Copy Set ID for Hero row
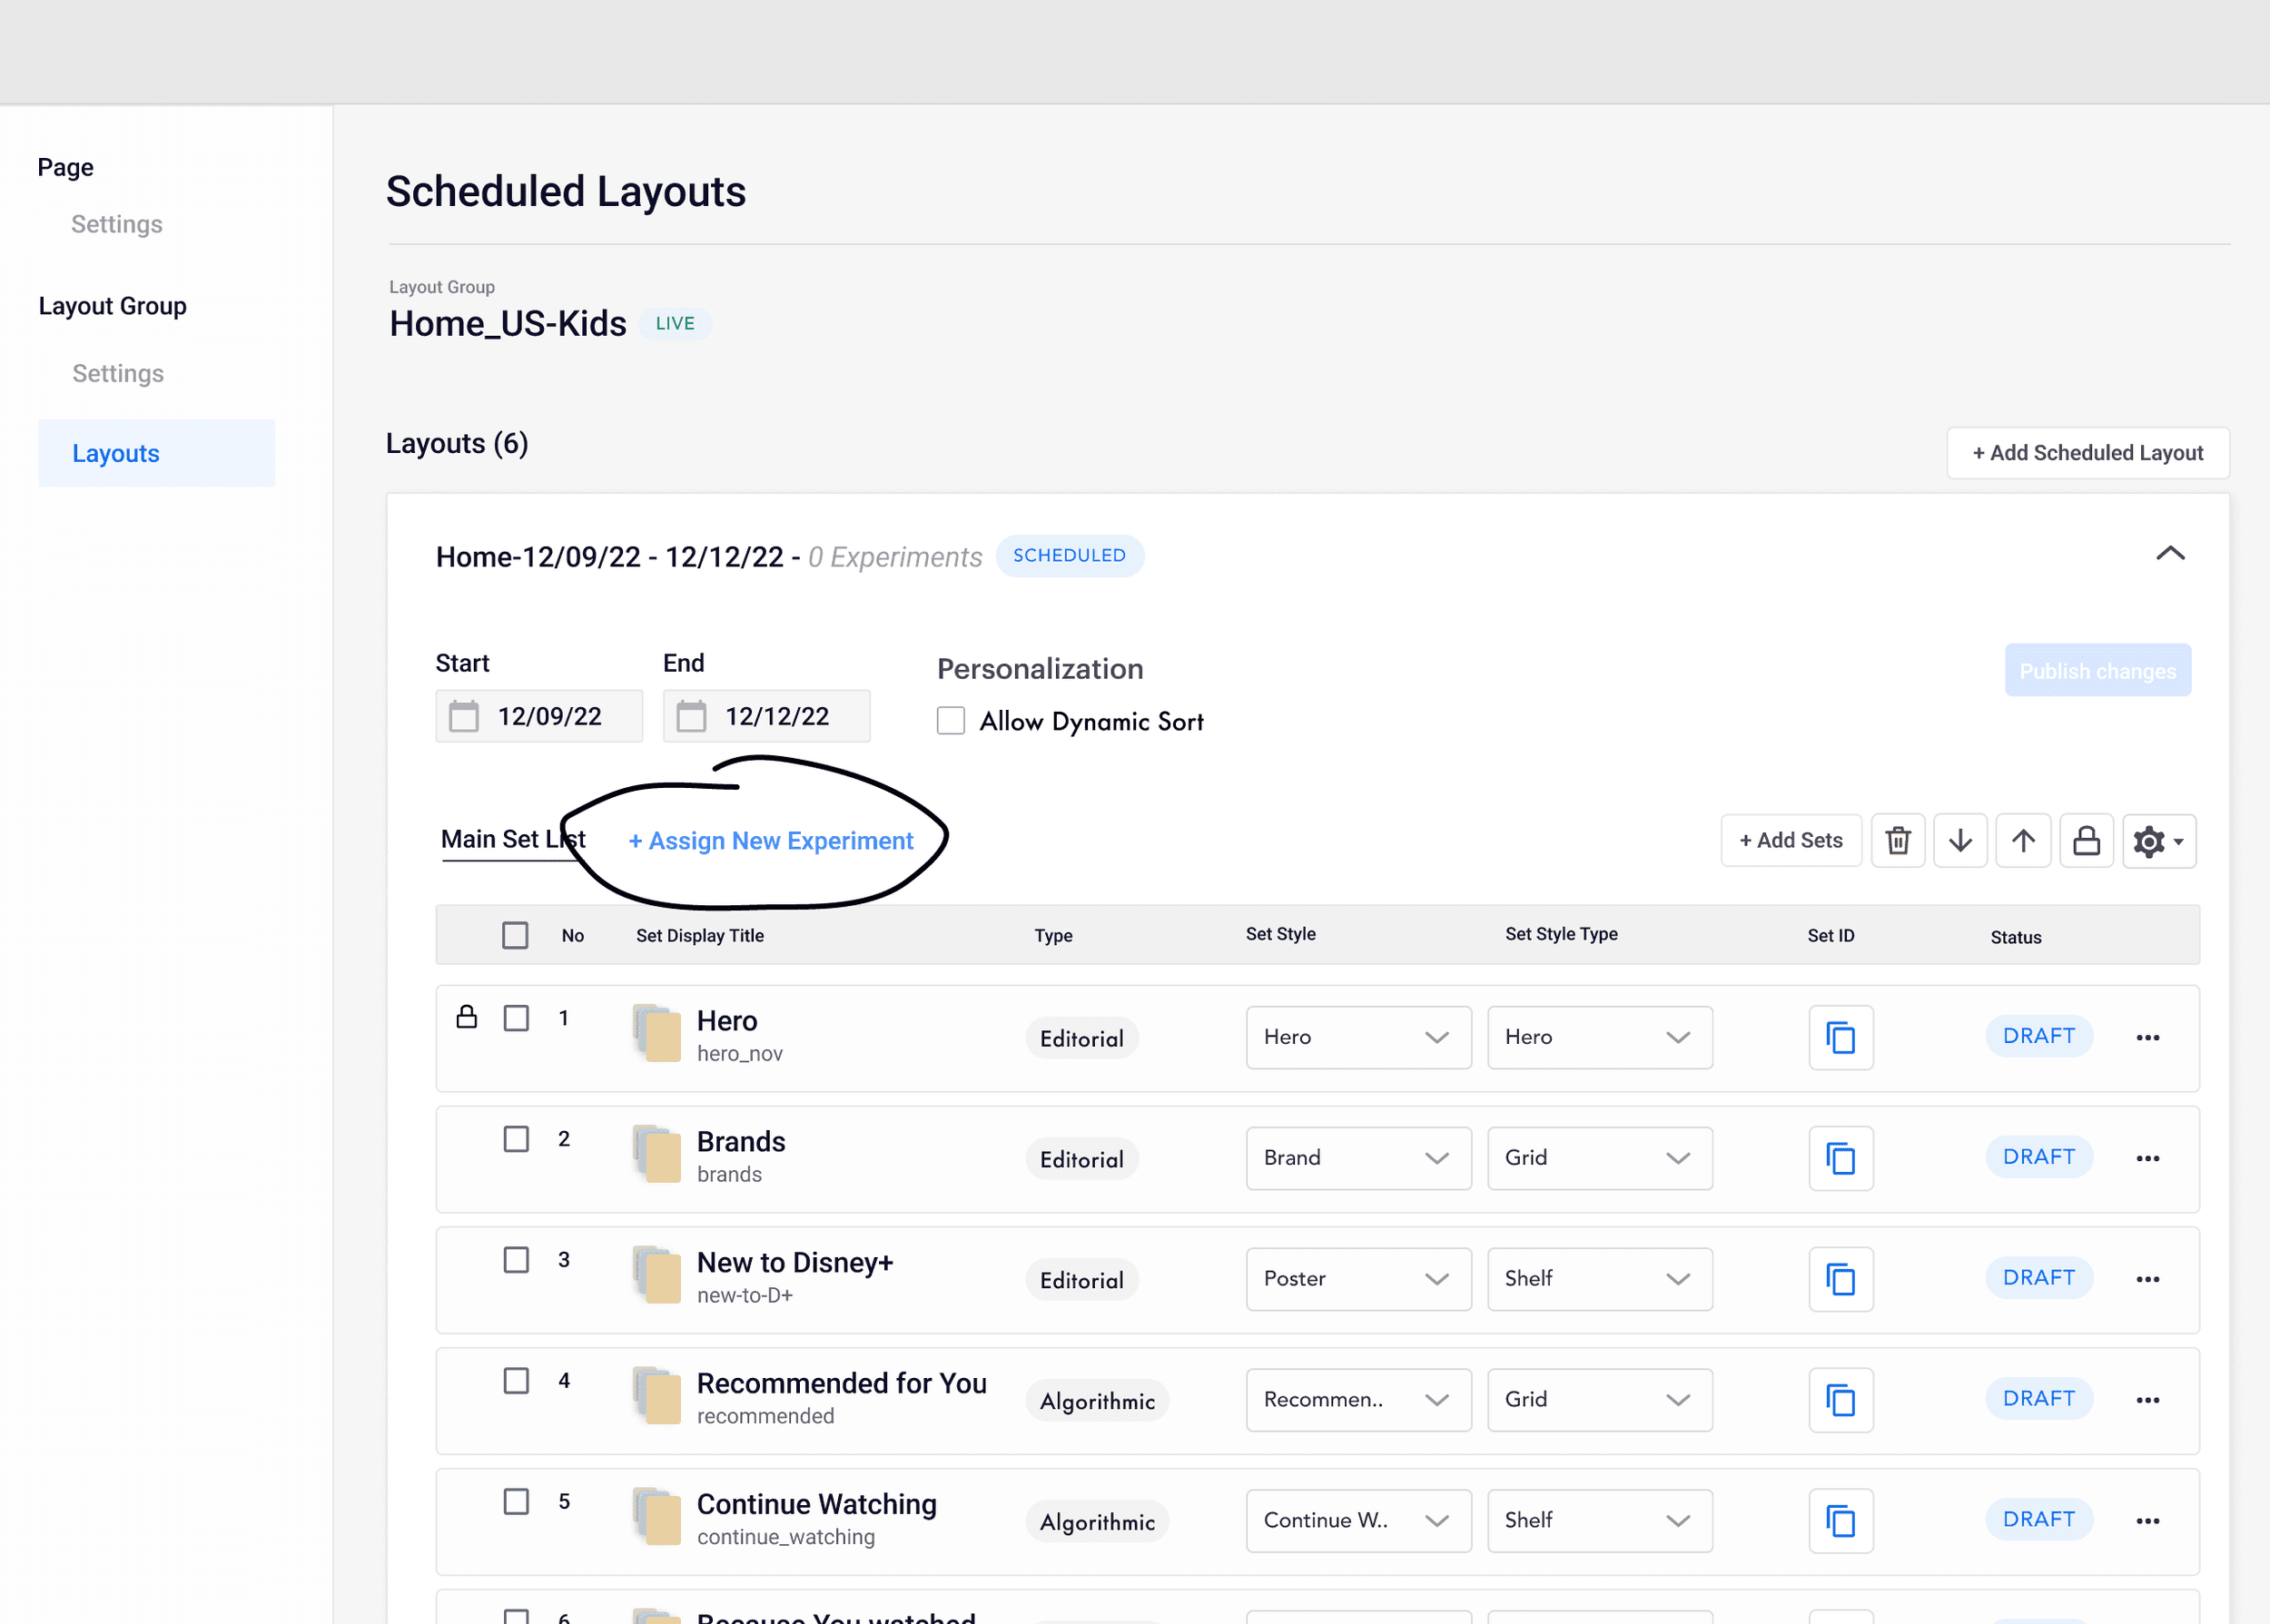The height and width of the screenshot is (1624, 2270). point(1840,1038)
